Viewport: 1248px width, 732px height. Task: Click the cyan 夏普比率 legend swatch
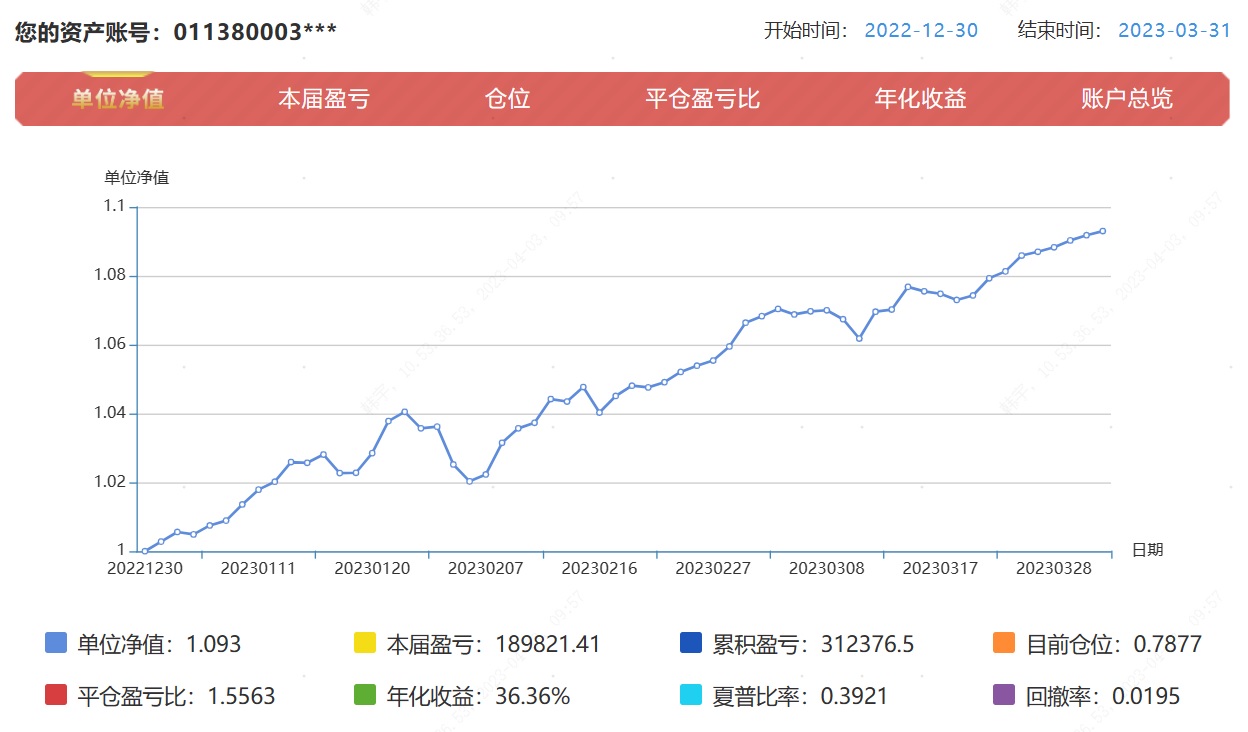tap(690, 696)
